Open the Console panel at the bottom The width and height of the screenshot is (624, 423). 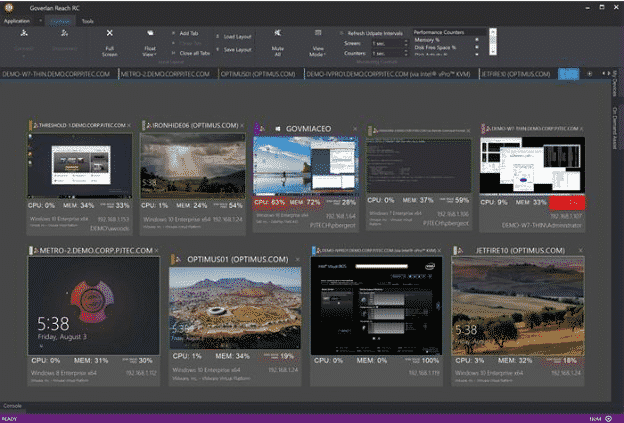click(x=11, y=405)
